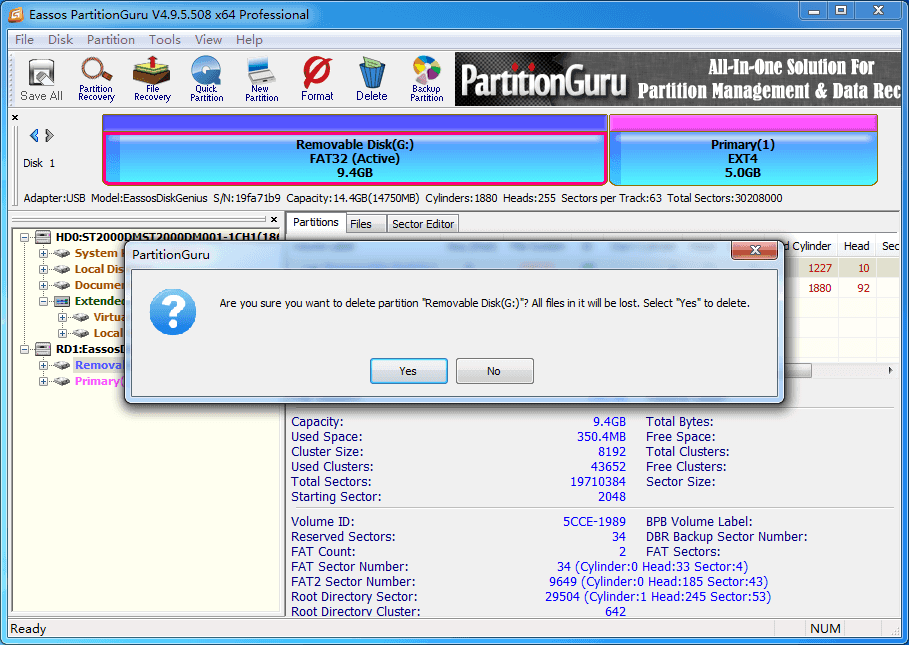The image size is (909, 645).
Task: Click cylinder value 1227 in table
Action: click(x=820, y=268)
